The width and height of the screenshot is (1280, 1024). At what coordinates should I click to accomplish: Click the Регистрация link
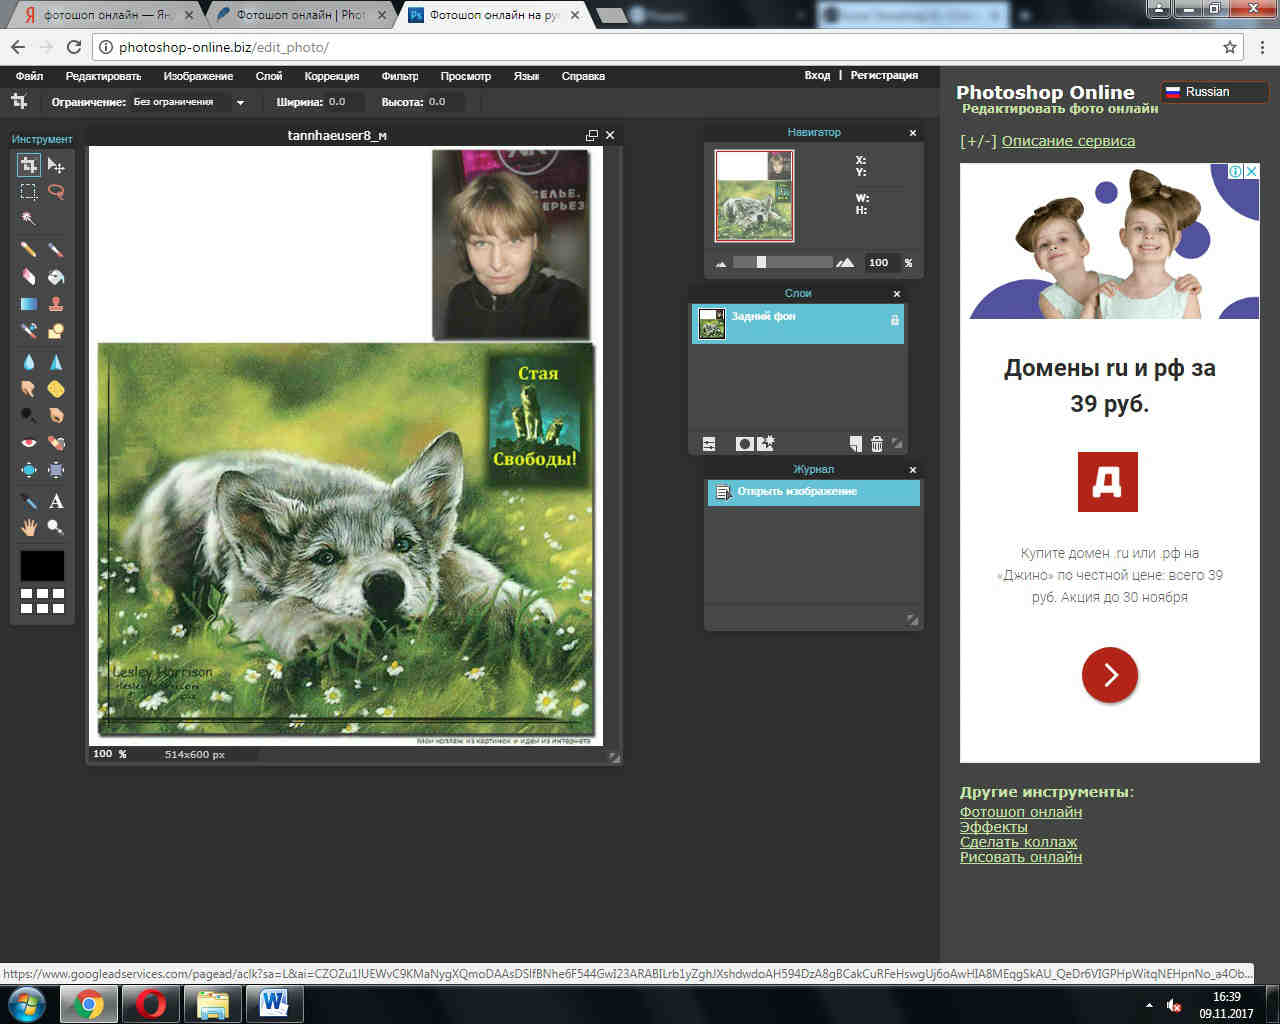(884, 75)
